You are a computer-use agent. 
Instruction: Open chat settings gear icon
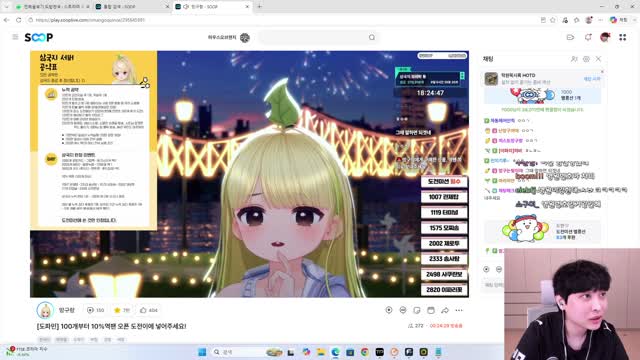tap(586, 59)
